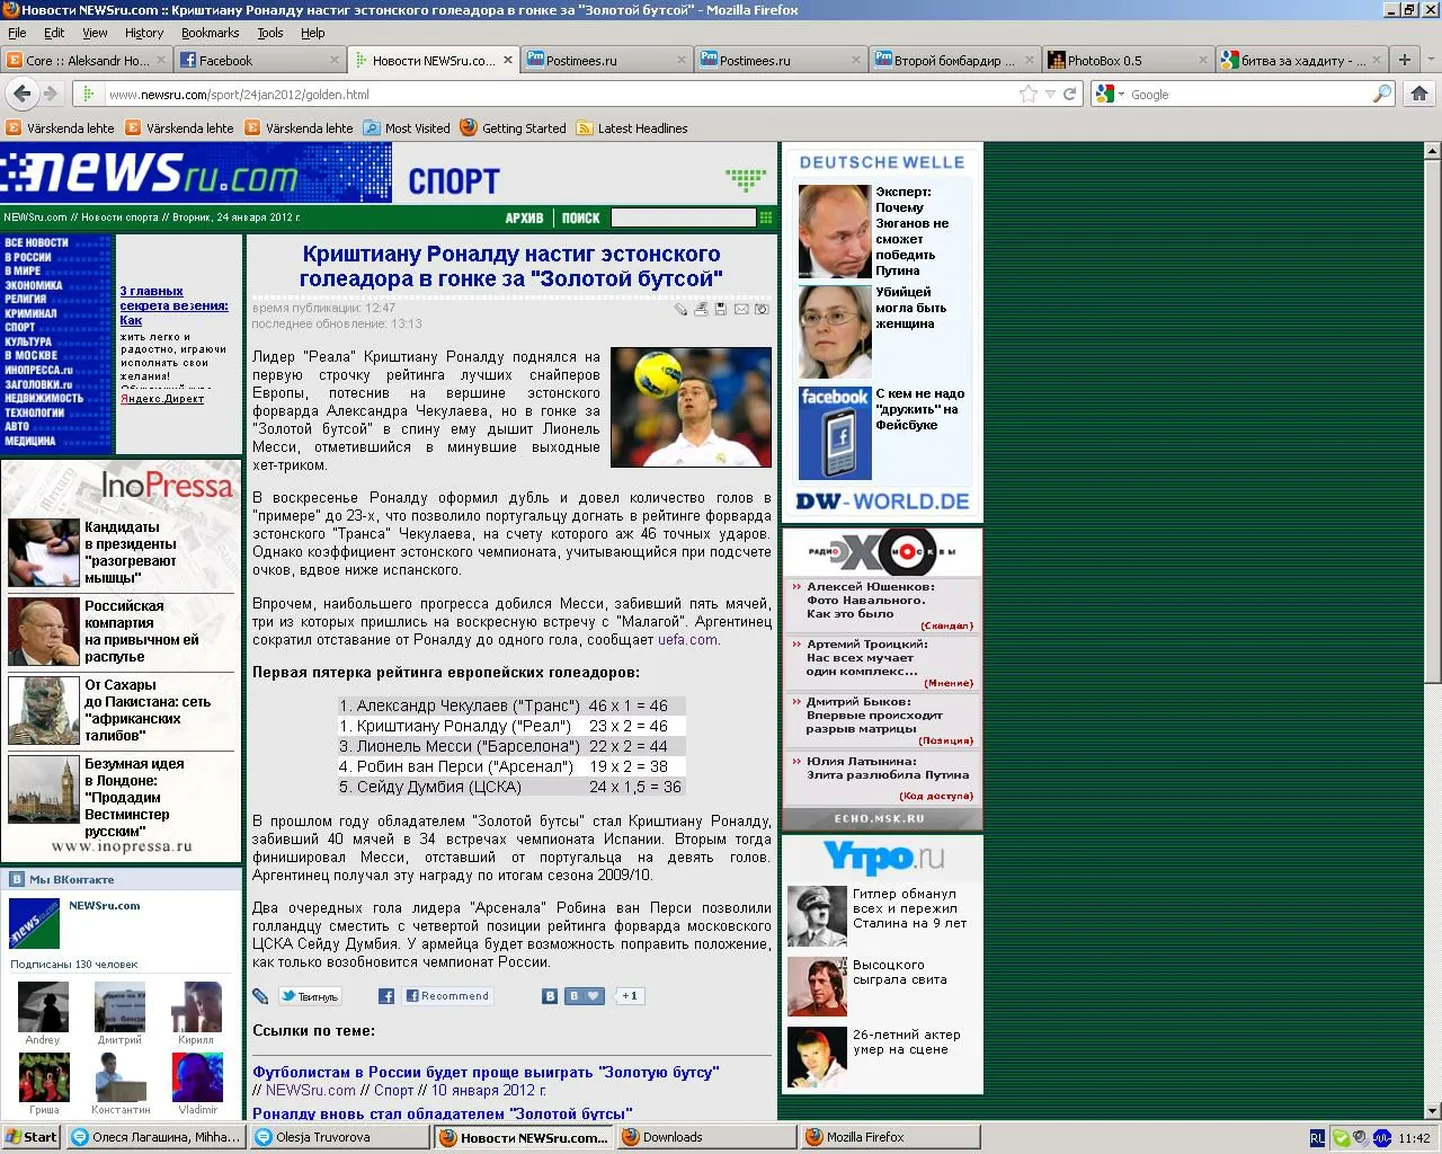Image resolution: width=1442 pixels, height=1154 pixels.
Task: Reload the page with the refresh icon
Action: (1069, 94)
